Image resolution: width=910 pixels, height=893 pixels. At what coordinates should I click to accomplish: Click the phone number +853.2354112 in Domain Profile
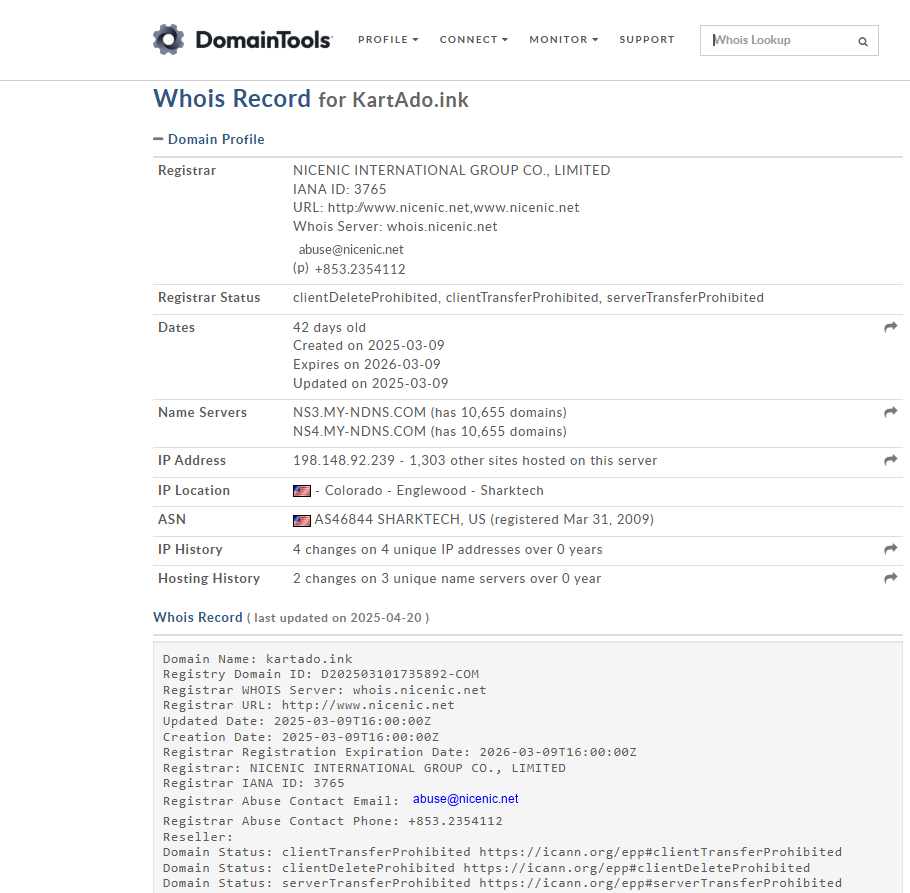(x=360, y=269)
